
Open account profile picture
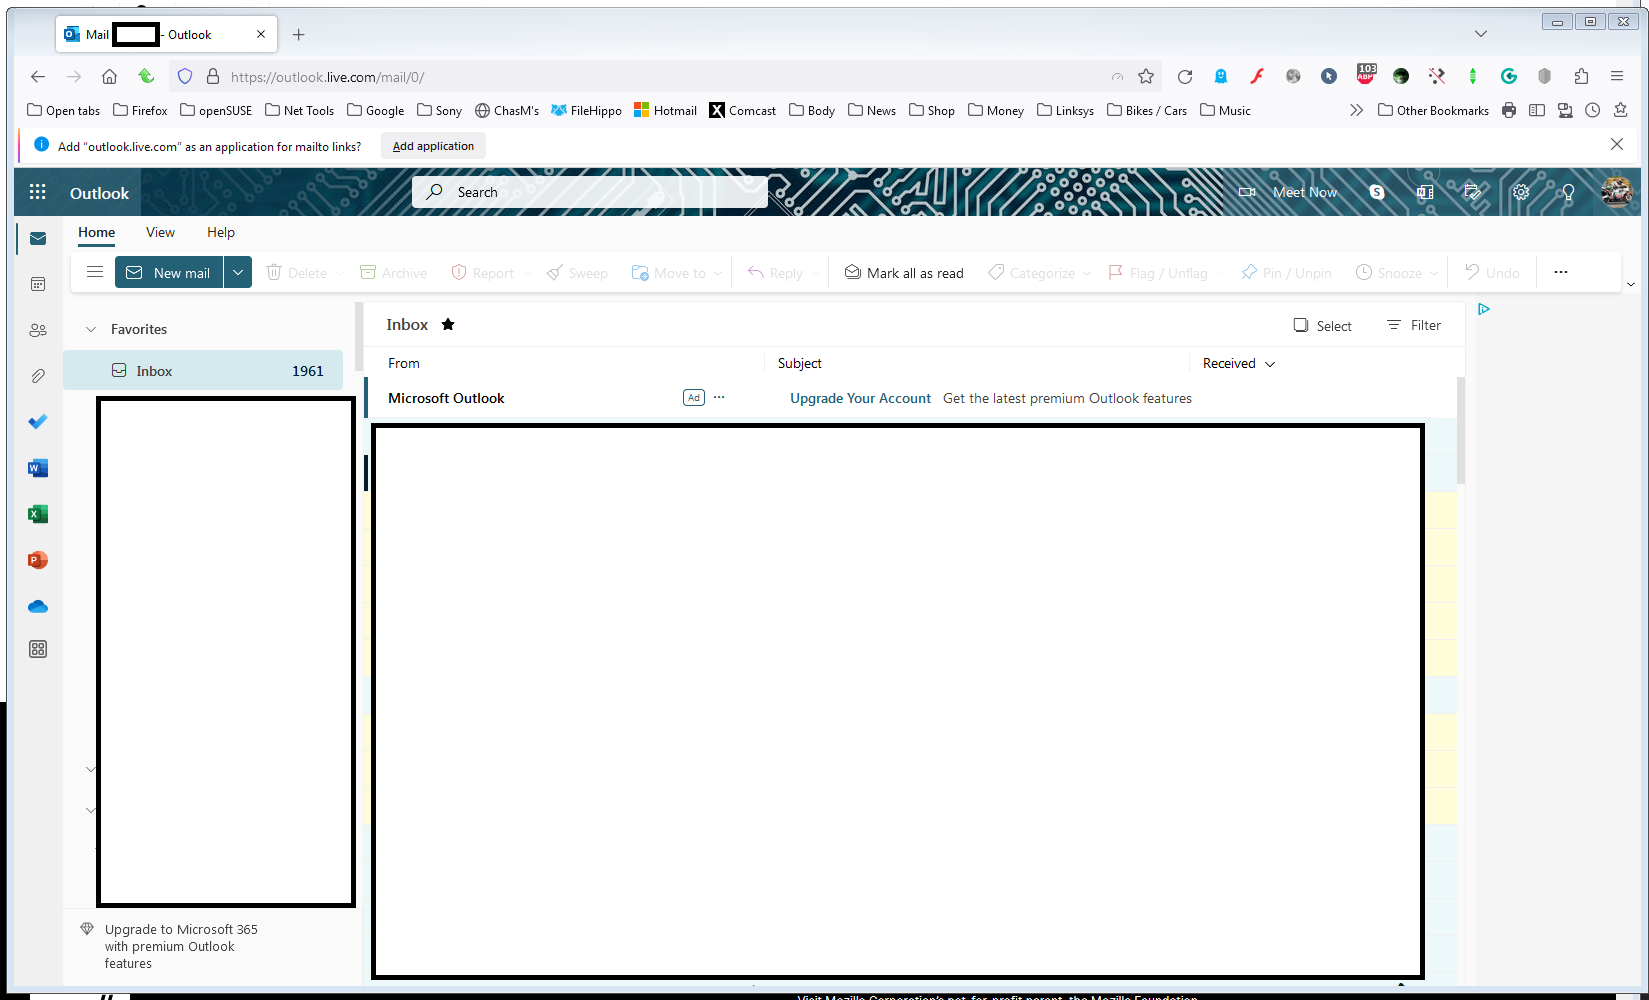pyautogui.click(x=1616, y=192)
